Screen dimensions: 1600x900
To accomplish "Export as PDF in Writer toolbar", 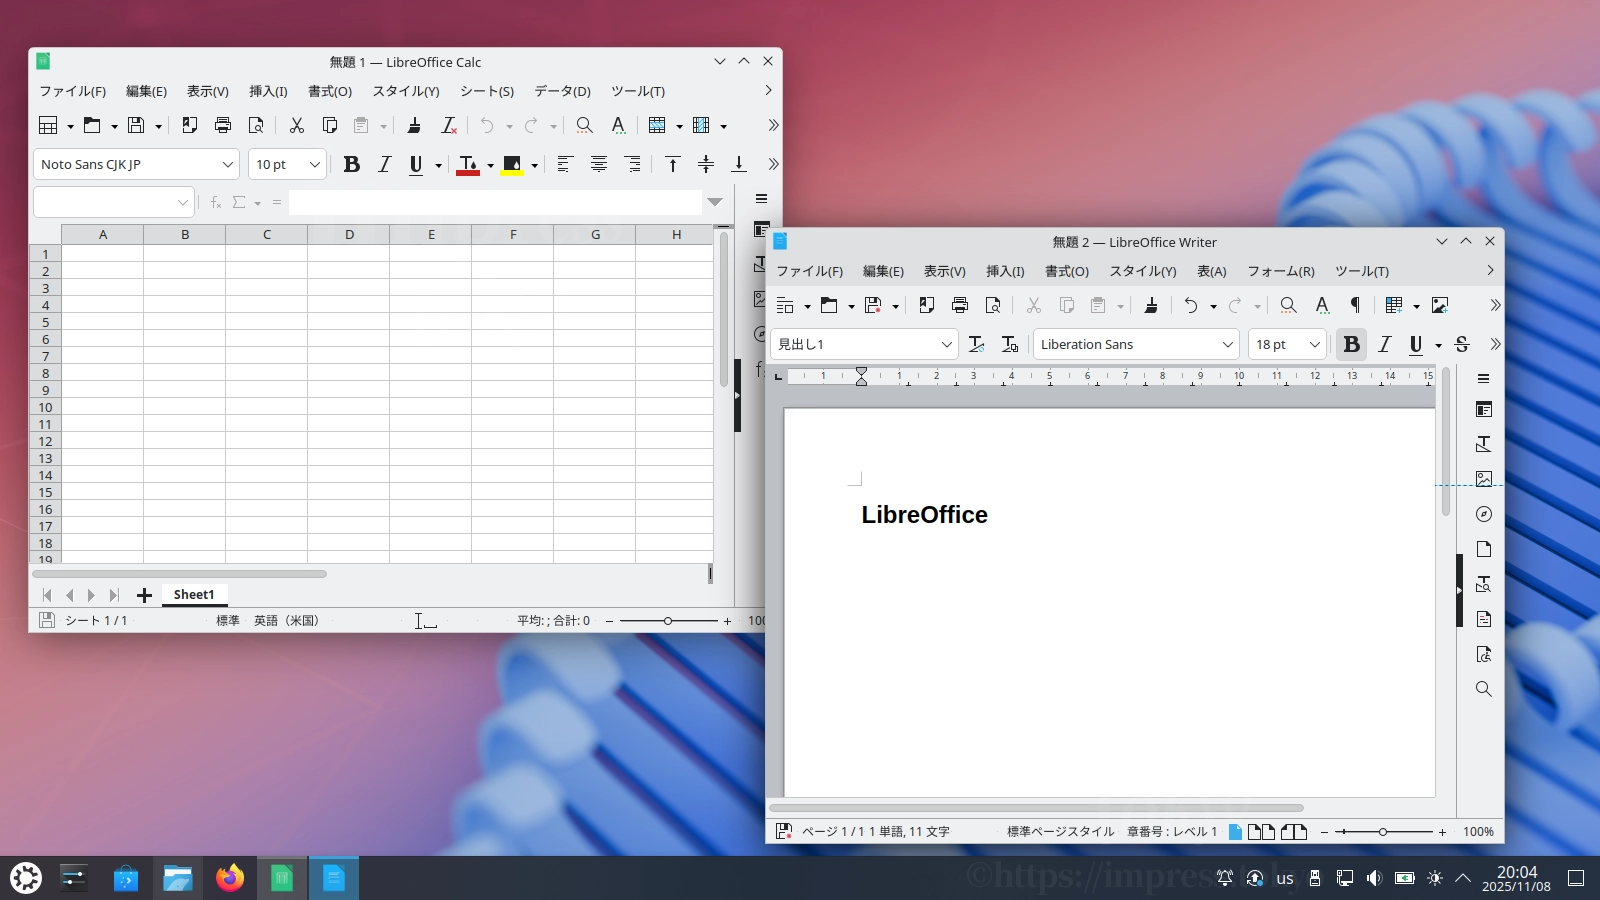I will (927, 305).
